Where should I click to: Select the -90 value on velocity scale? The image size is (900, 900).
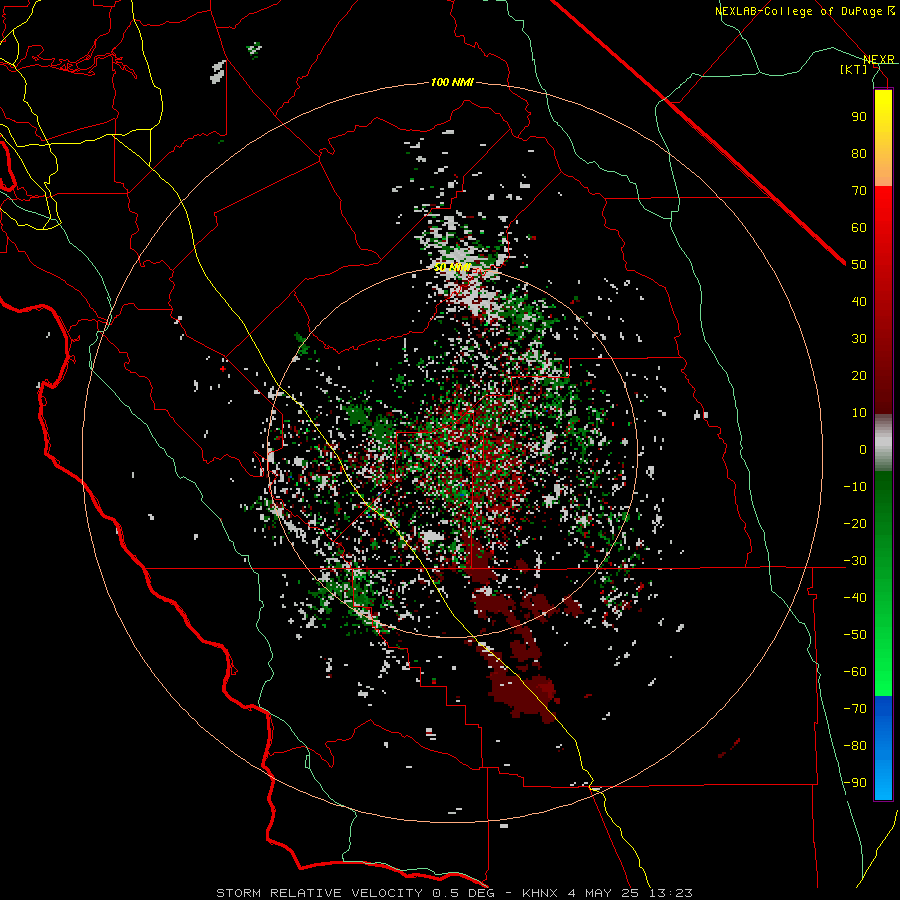855,782
